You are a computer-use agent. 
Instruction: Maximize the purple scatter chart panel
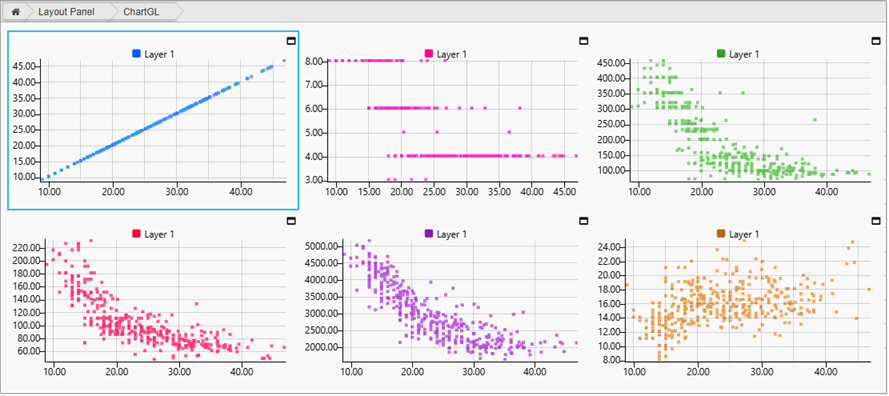[x=583, y=220]
